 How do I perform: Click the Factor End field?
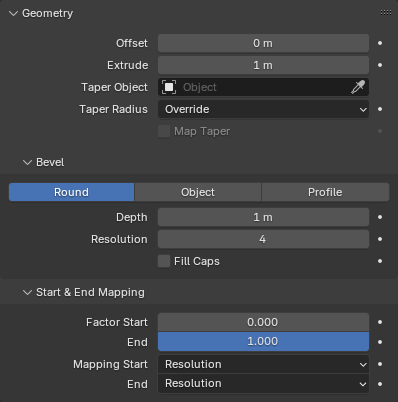[x=263, y=342]
